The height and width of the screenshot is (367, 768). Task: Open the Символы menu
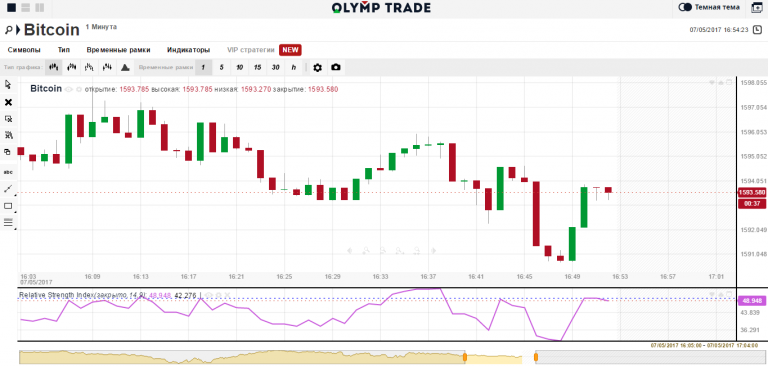[24, 50]
